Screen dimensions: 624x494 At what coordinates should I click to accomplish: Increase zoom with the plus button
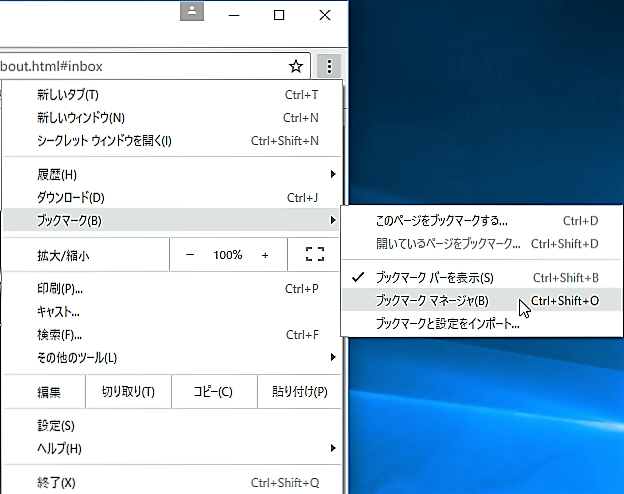click(x=265, y=255)
